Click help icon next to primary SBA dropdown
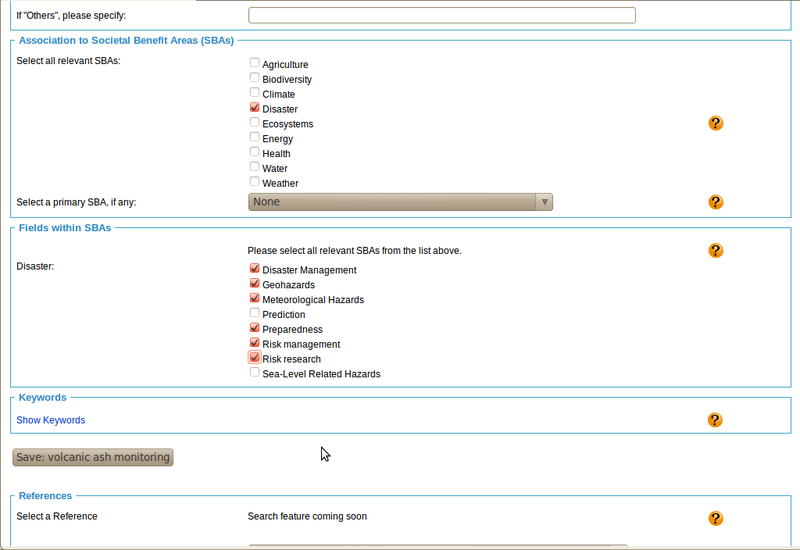The width and height of the screenshot is (800, 550). (x=715, y=202)
